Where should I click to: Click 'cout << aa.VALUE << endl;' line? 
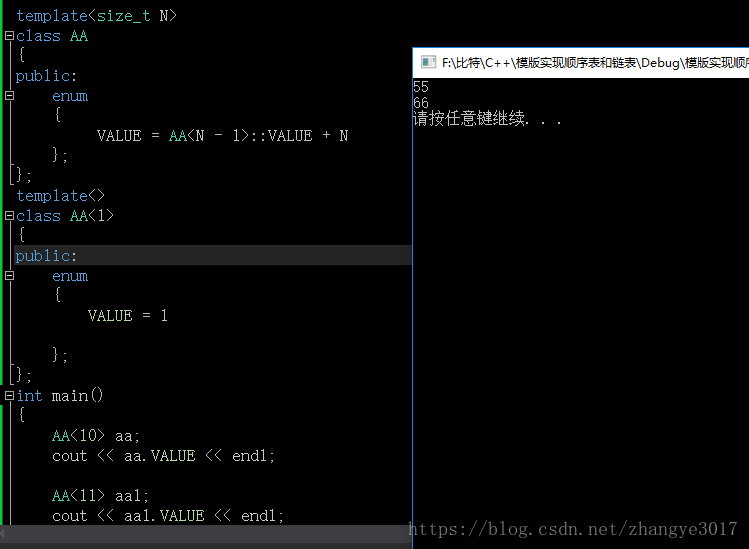[x=164, y=456]
